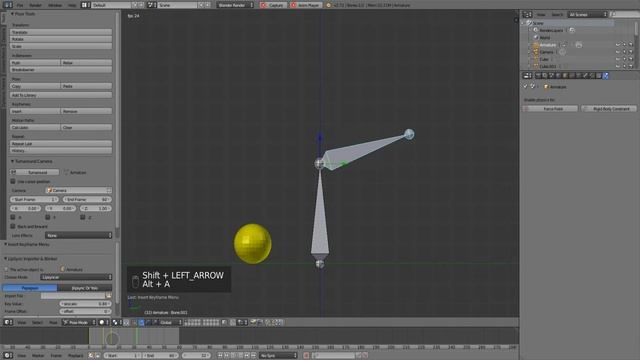Click the Insert keyframes button
This screenshot has height=360, width=640.
tap(35, 111)
